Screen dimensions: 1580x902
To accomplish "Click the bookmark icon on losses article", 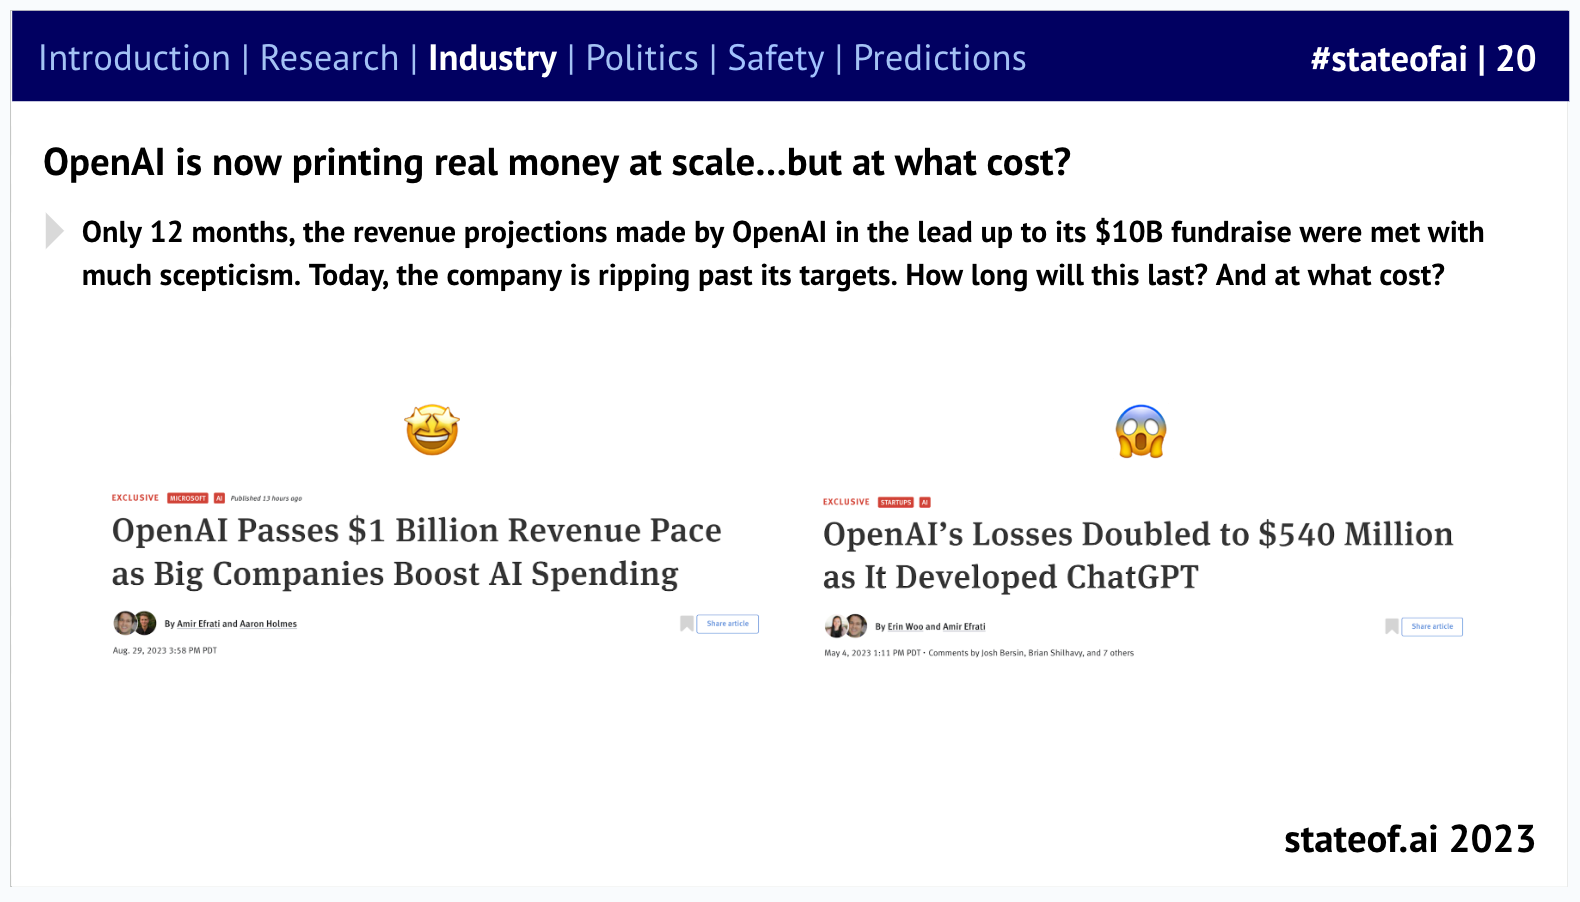I will pyautogui.click(x=1392, y=627).
